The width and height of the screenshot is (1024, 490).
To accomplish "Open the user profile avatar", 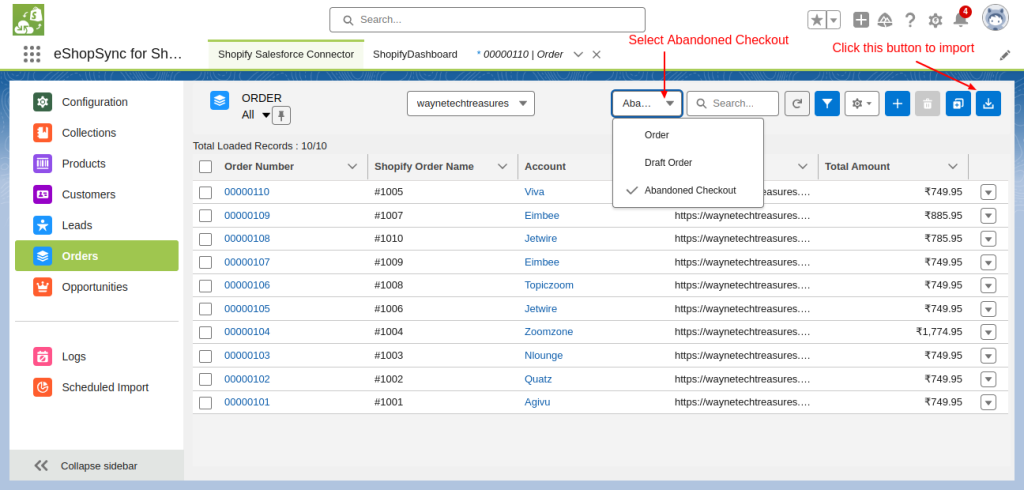I will coord(995,19).
